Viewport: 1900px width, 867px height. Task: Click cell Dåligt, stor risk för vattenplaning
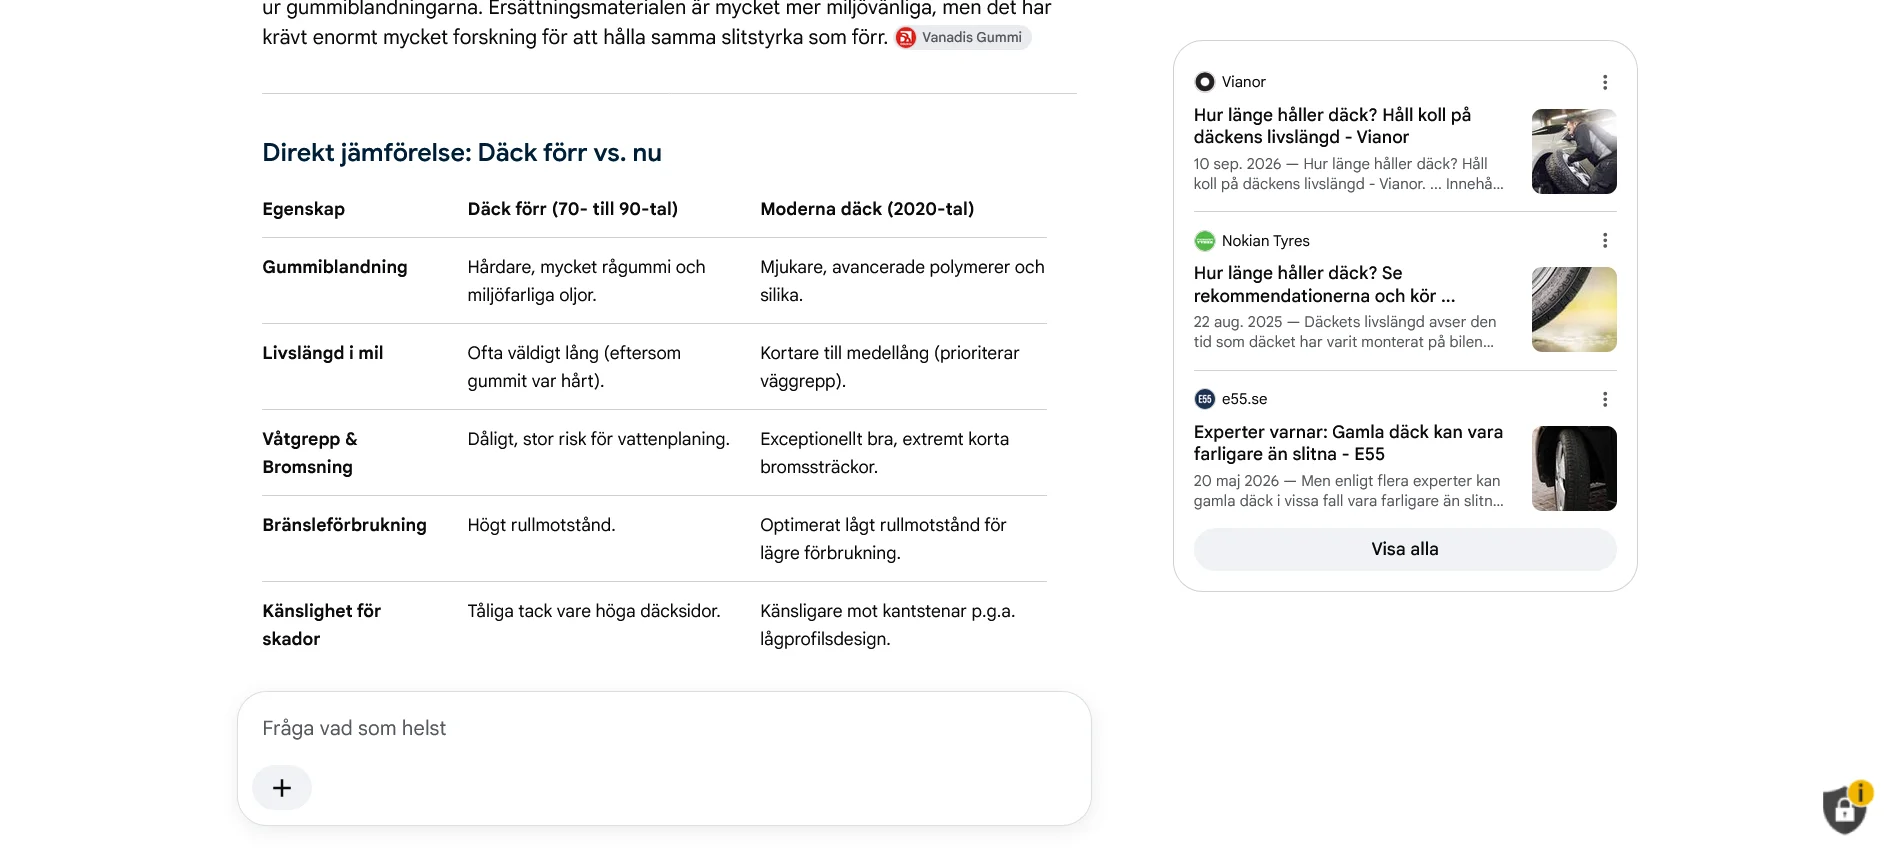[x=599, y=439]
